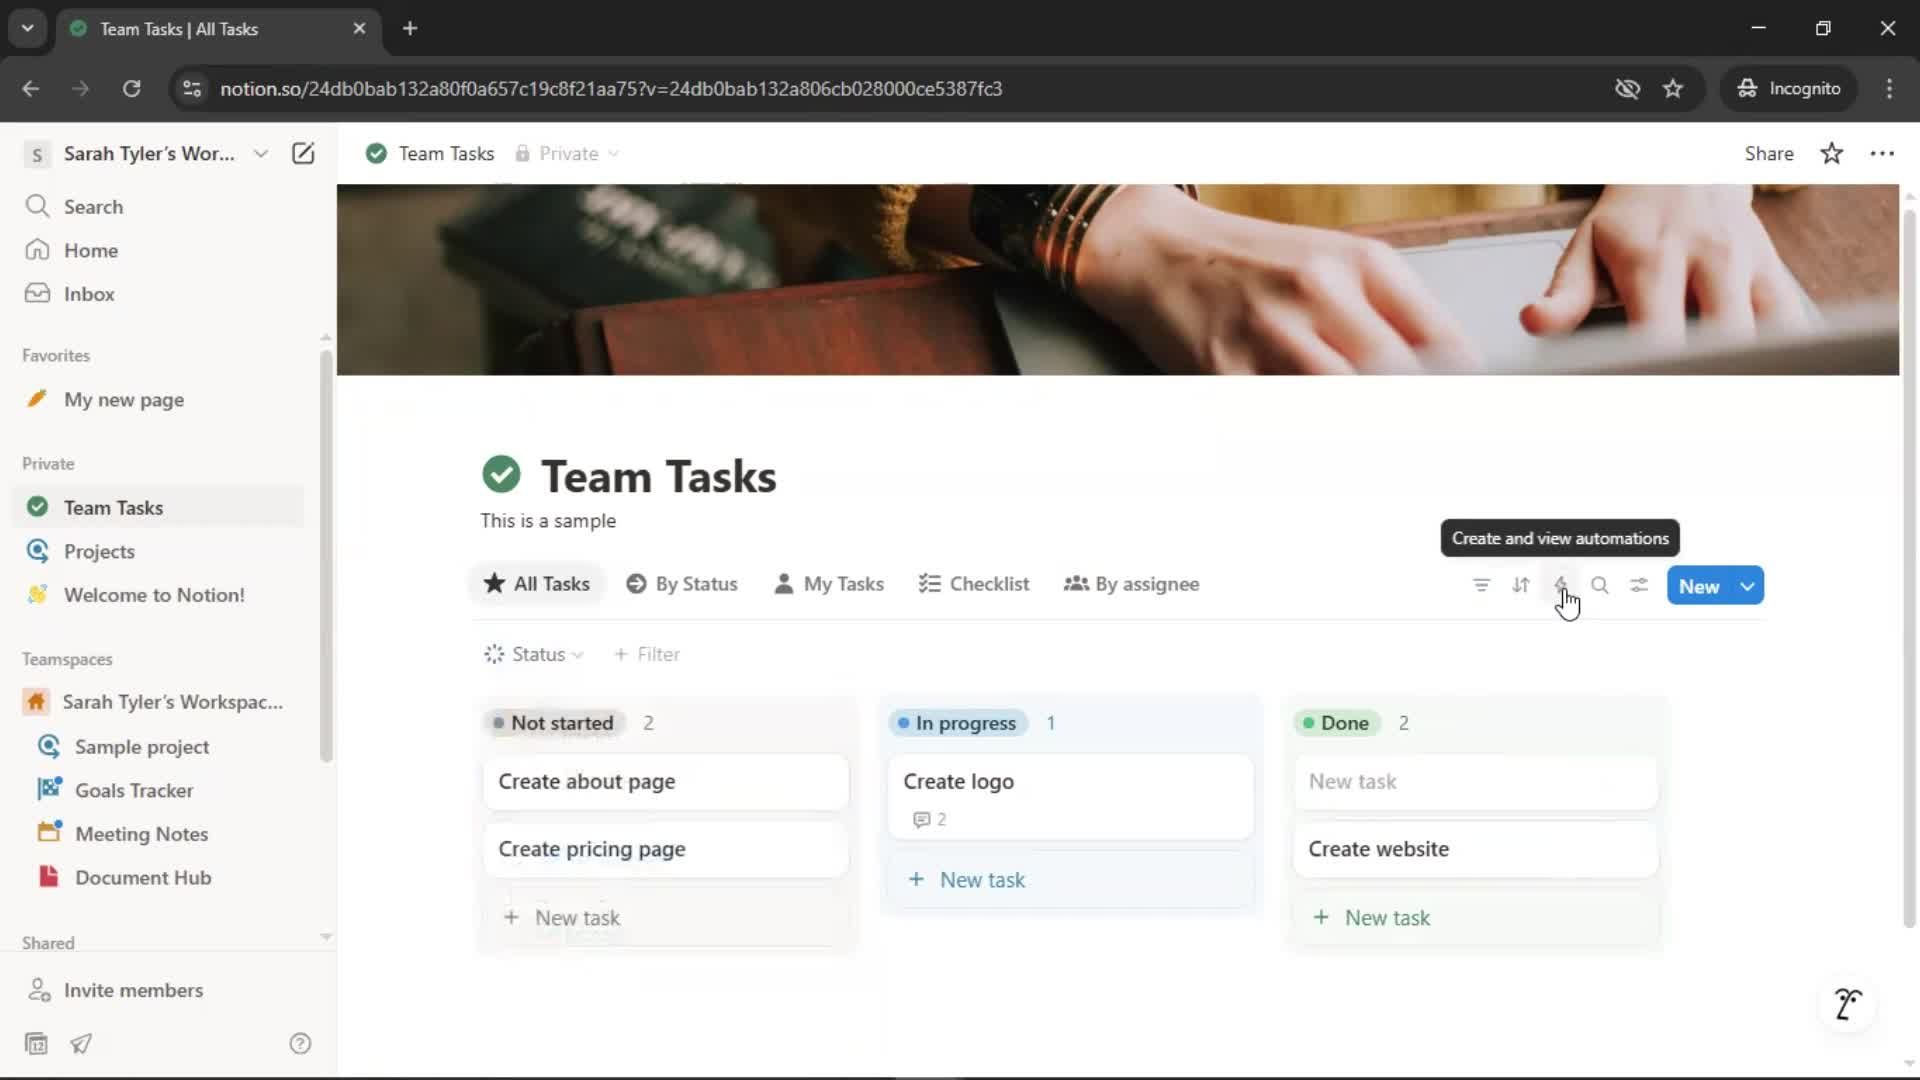The height and width of the screenshot is (1080, 1920).
Task: Select Team Tasks in Private section
Action: 160,507
